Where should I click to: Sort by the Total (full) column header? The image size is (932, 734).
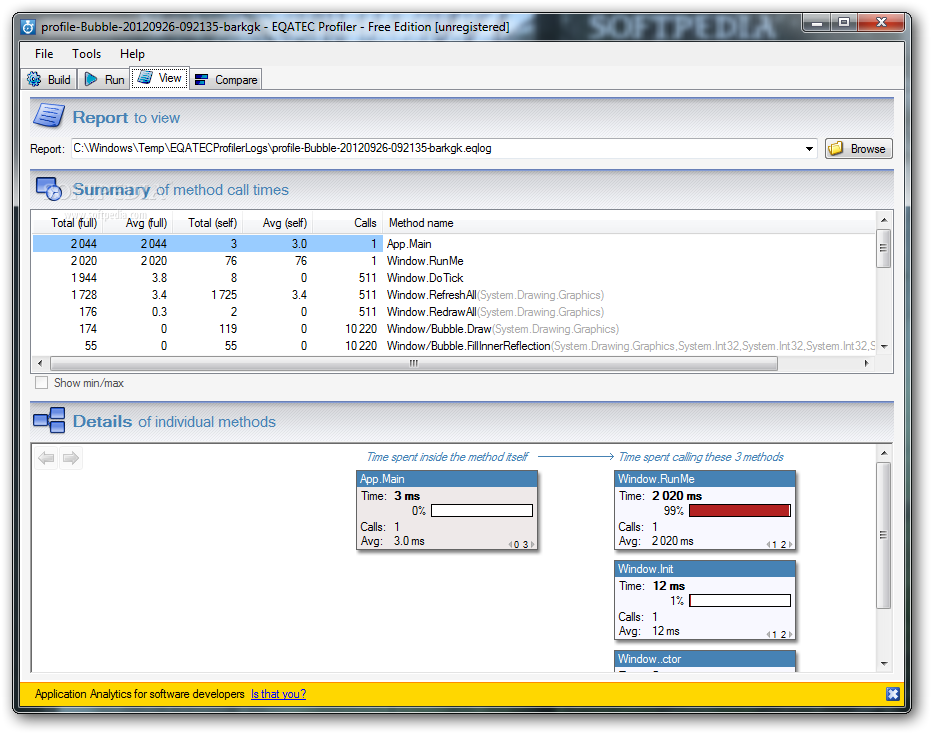point(68,223)
